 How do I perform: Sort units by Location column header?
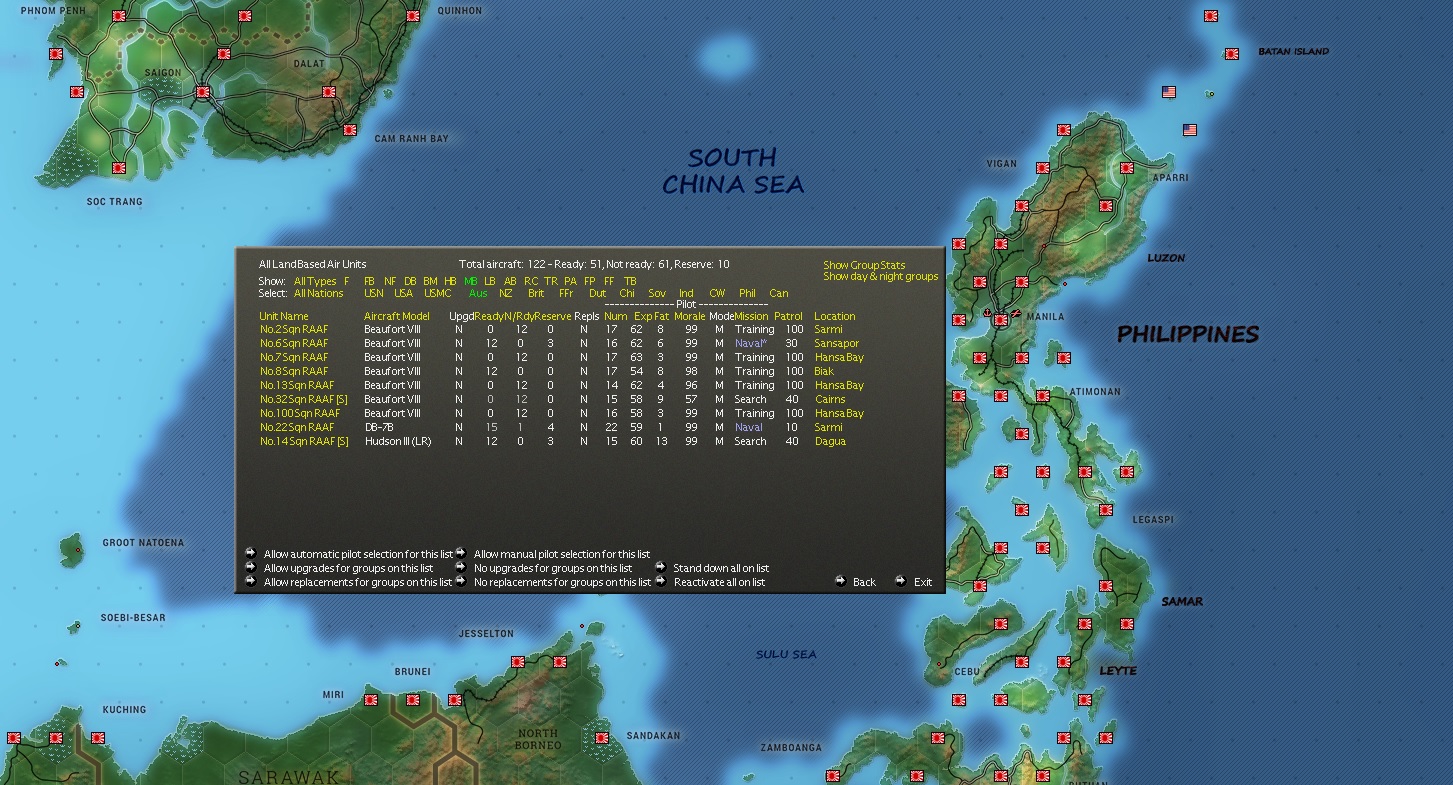(834, 316)
